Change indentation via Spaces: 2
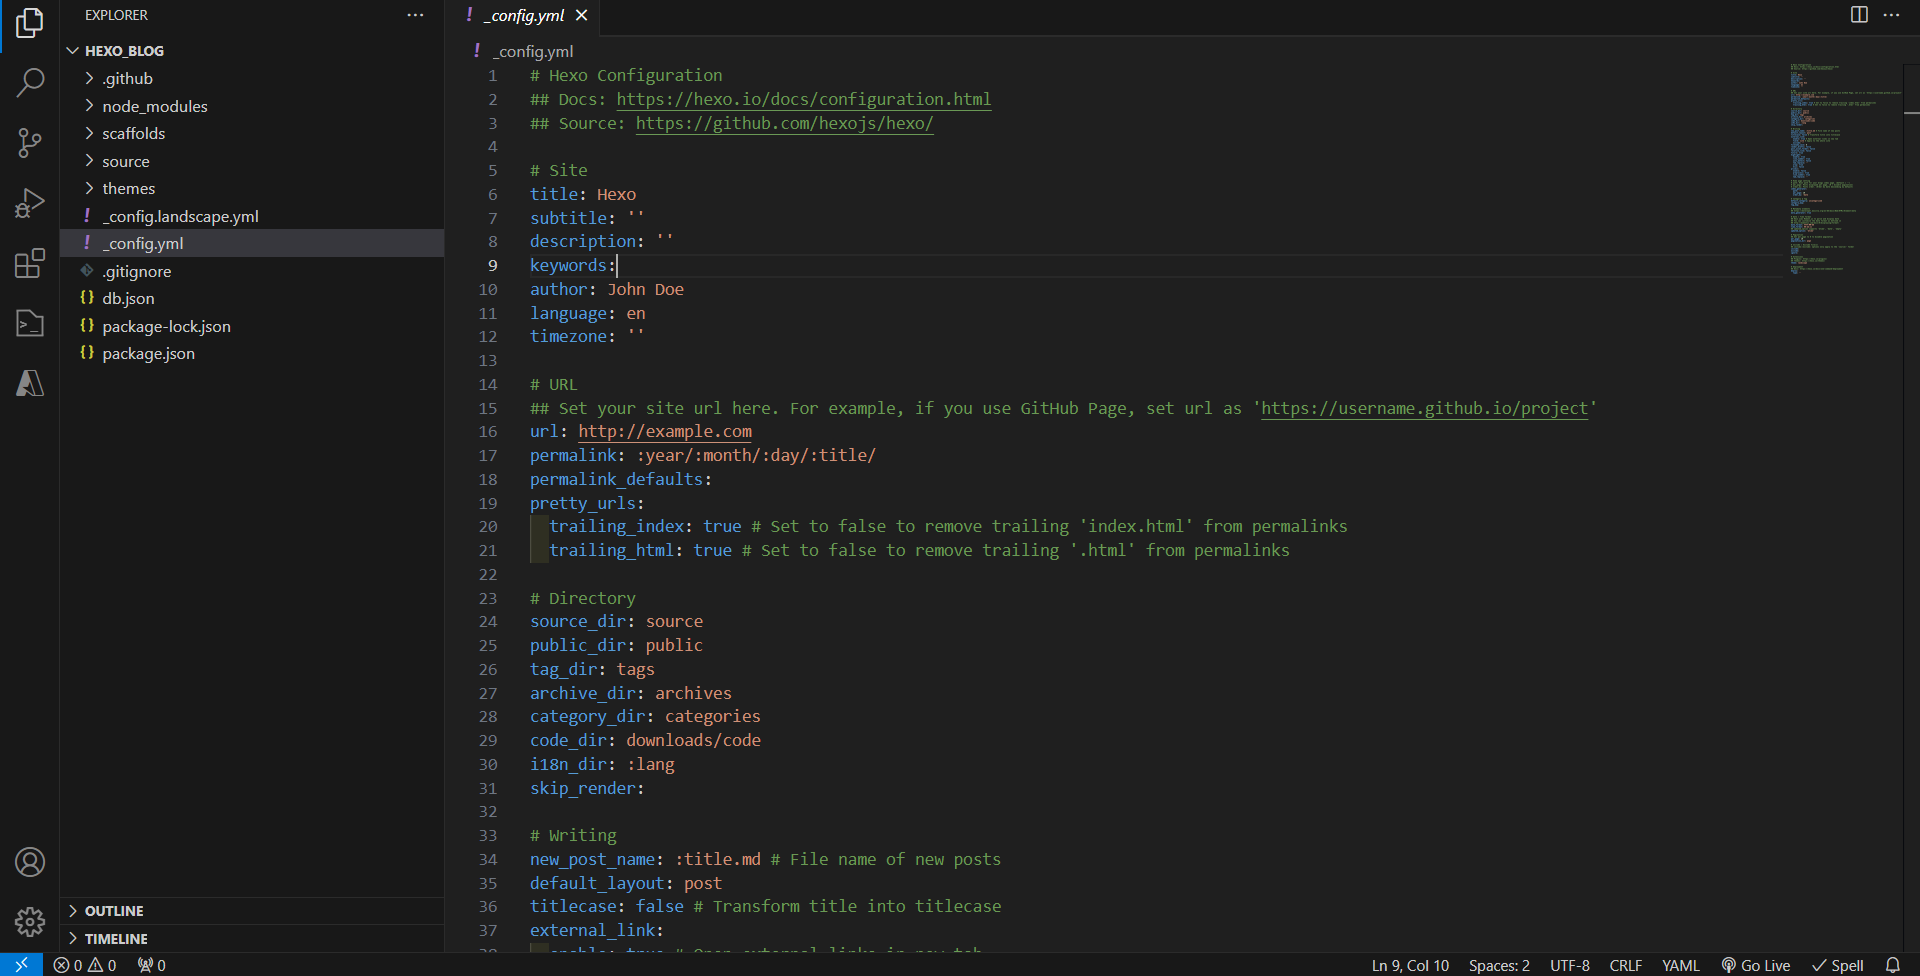 click(x=1499, y=965)
